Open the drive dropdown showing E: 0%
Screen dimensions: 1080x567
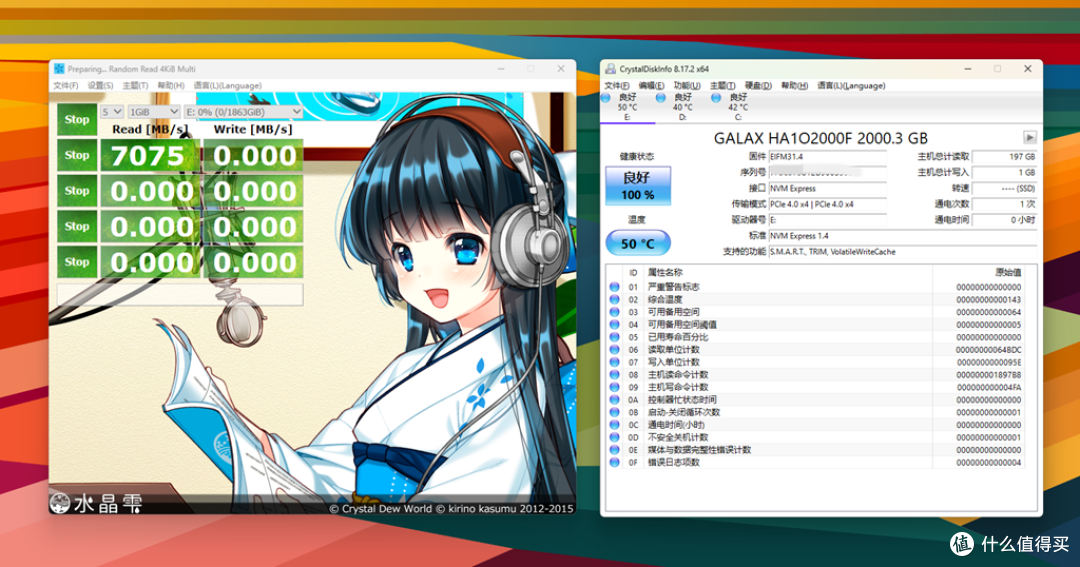click(x=243, y=112)
